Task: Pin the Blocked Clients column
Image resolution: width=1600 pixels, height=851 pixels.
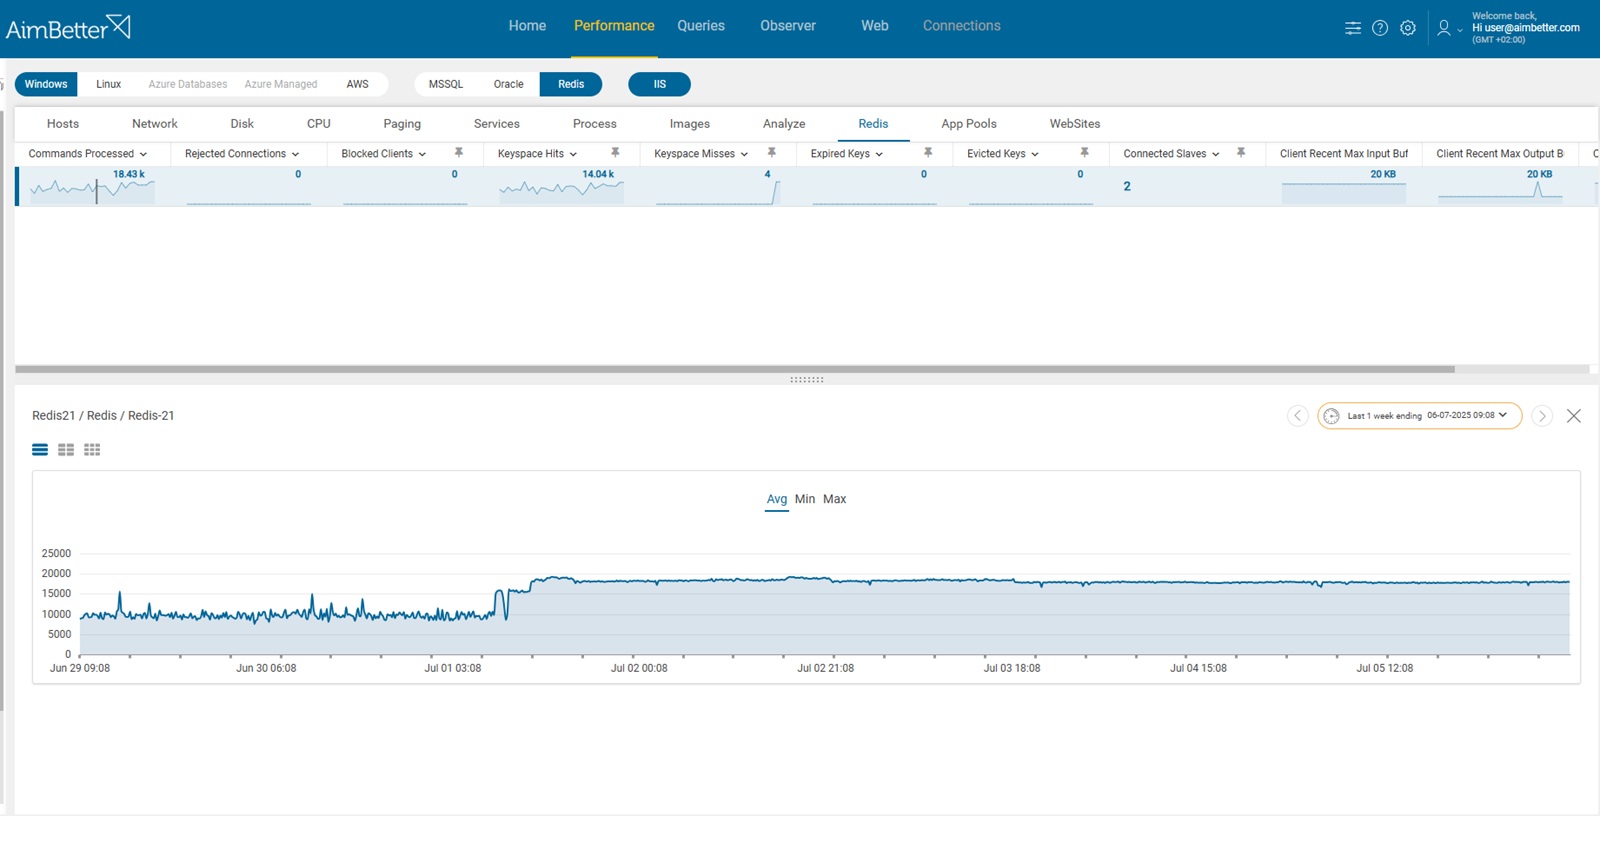Action: 459,153
